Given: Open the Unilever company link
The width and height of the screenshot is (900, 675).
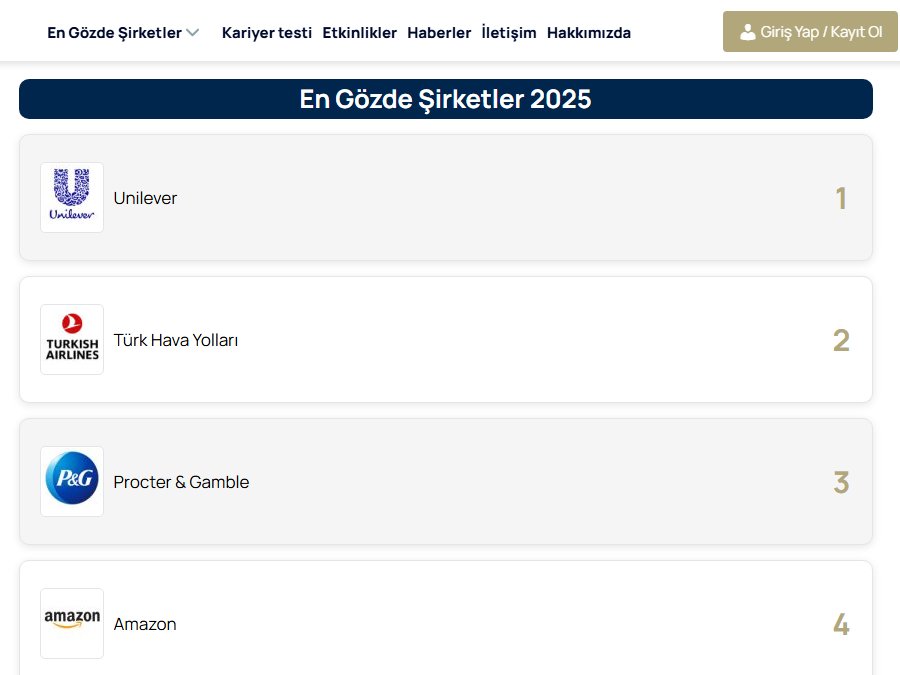Looking at the screenshot, I should [145, 198].
